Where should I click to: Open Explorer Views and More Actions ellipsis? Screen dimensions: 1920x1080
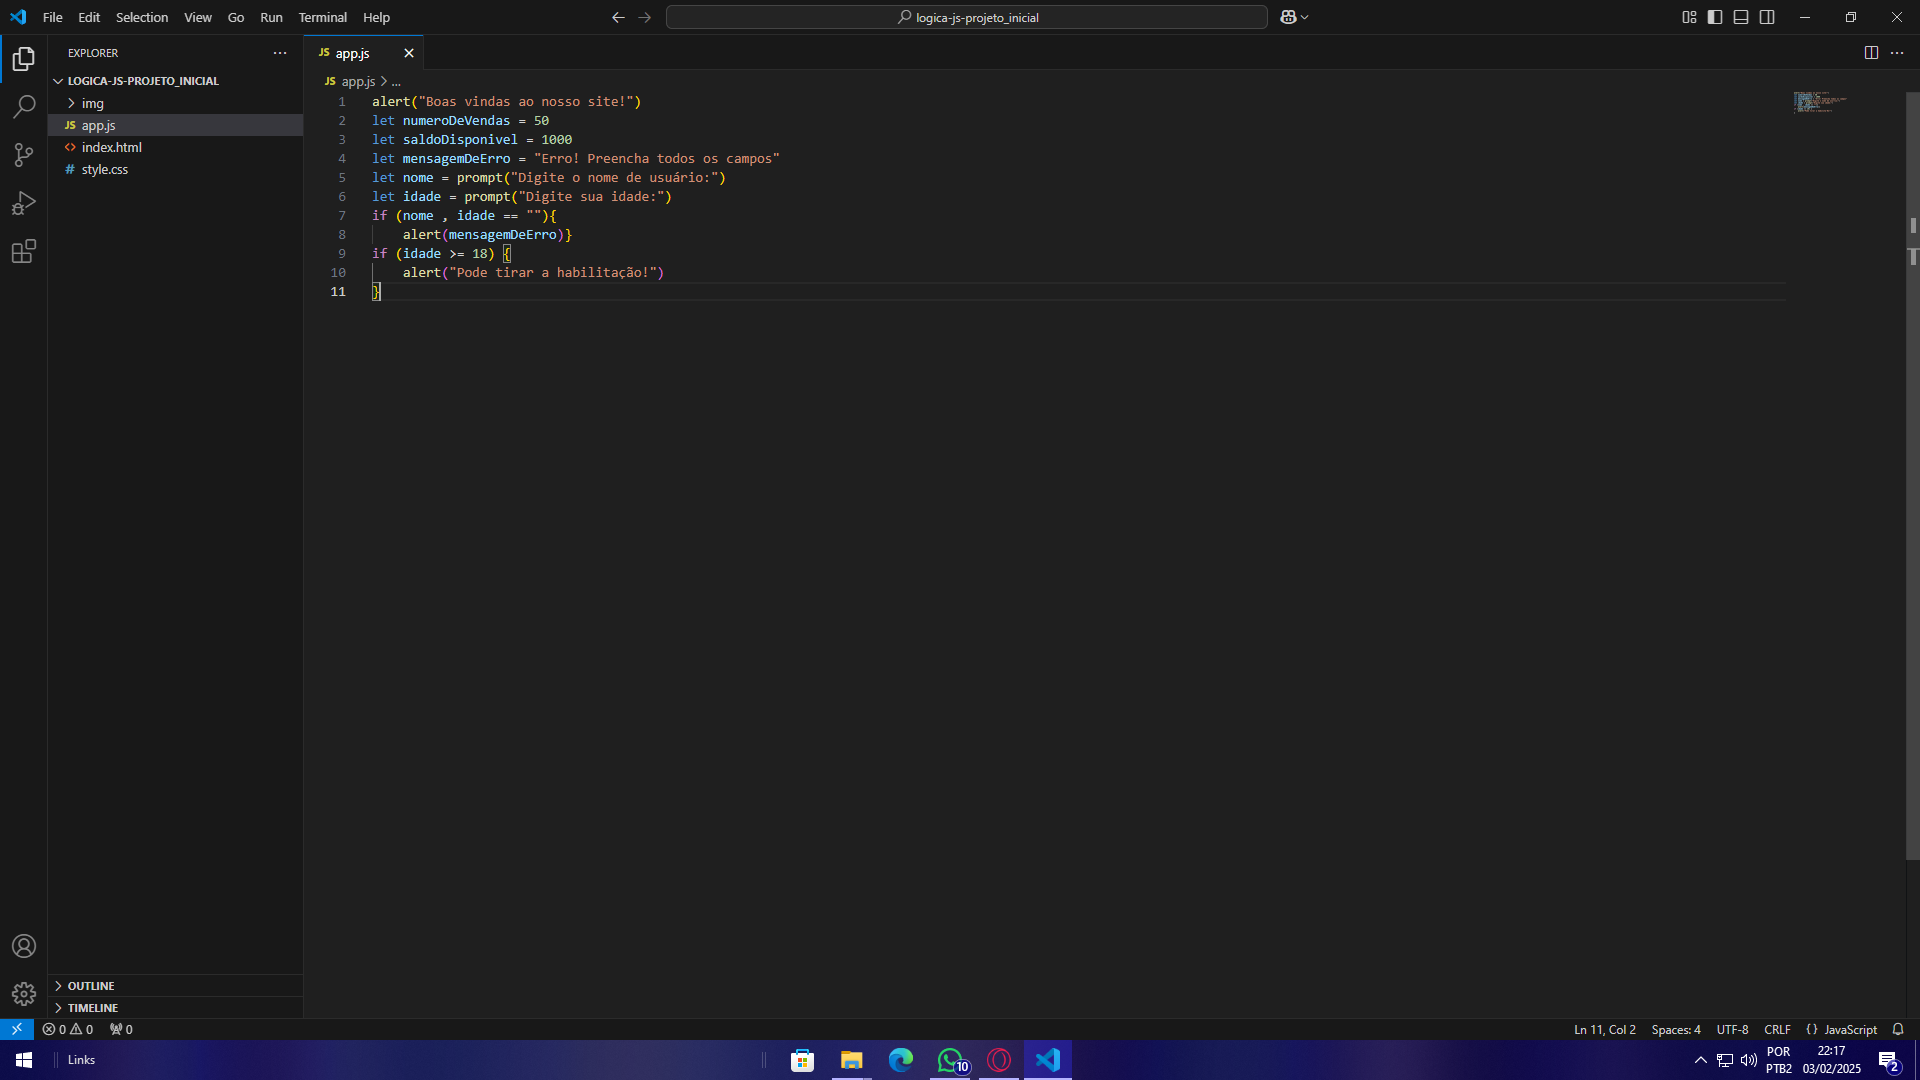pos(280,53)
